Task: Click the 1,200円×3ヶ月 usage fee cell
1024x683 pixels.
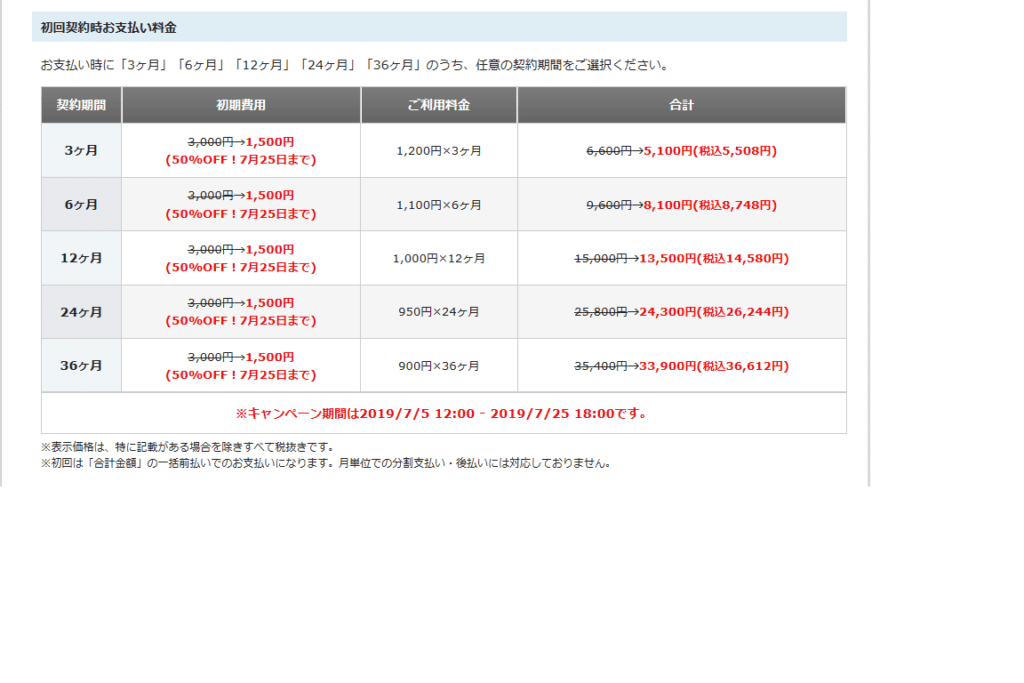Action: pos(439,151)
